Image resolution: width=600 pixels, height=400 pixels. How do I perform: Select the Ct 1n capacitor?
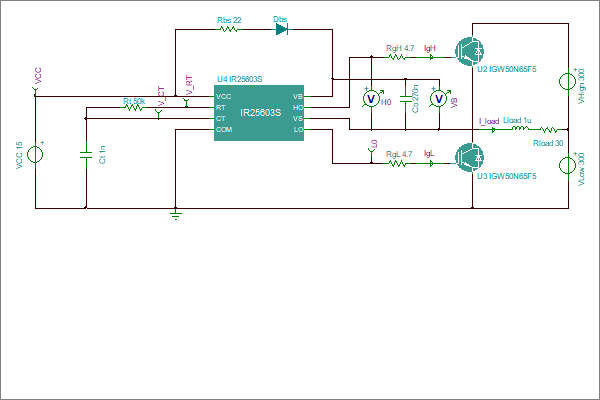point(86,155)
